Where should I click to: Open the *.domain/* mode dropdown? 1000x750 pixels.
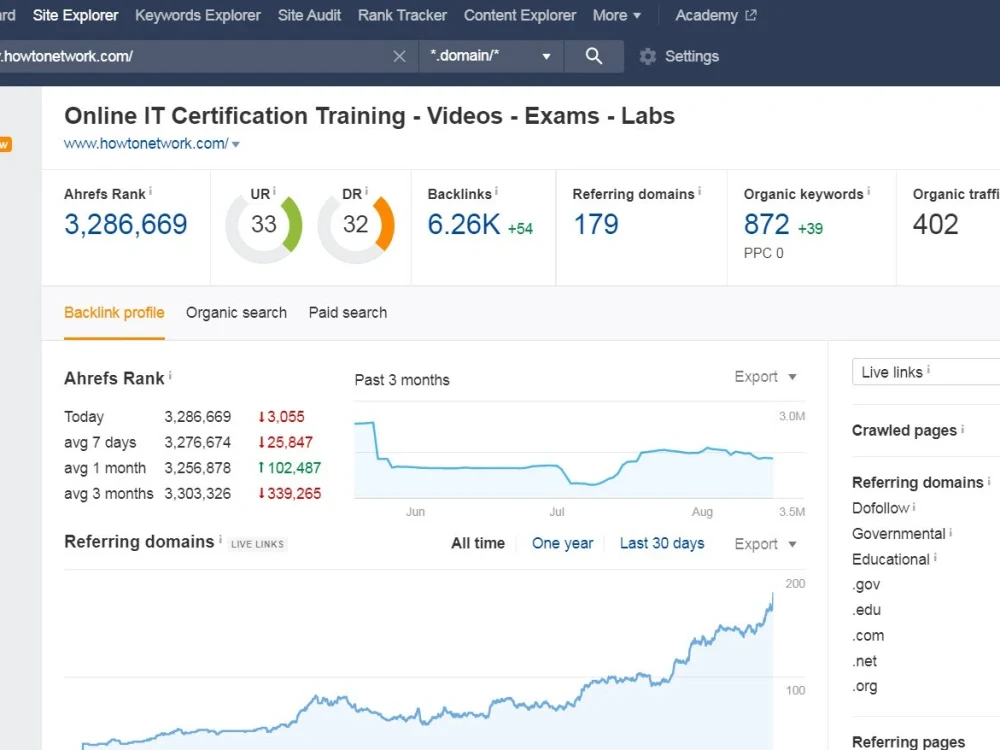coord(490,56)
